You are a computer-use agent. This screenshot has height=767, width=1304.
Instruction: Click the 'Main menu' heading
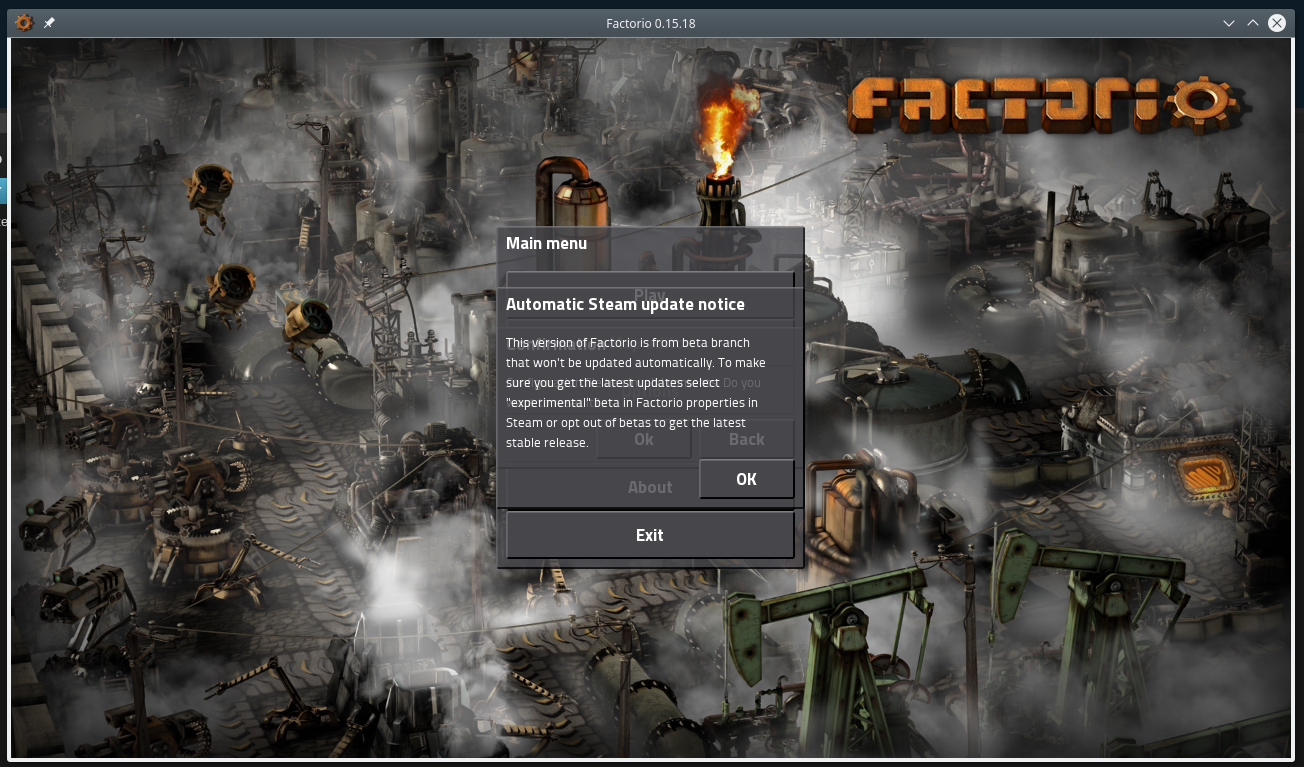546,243
